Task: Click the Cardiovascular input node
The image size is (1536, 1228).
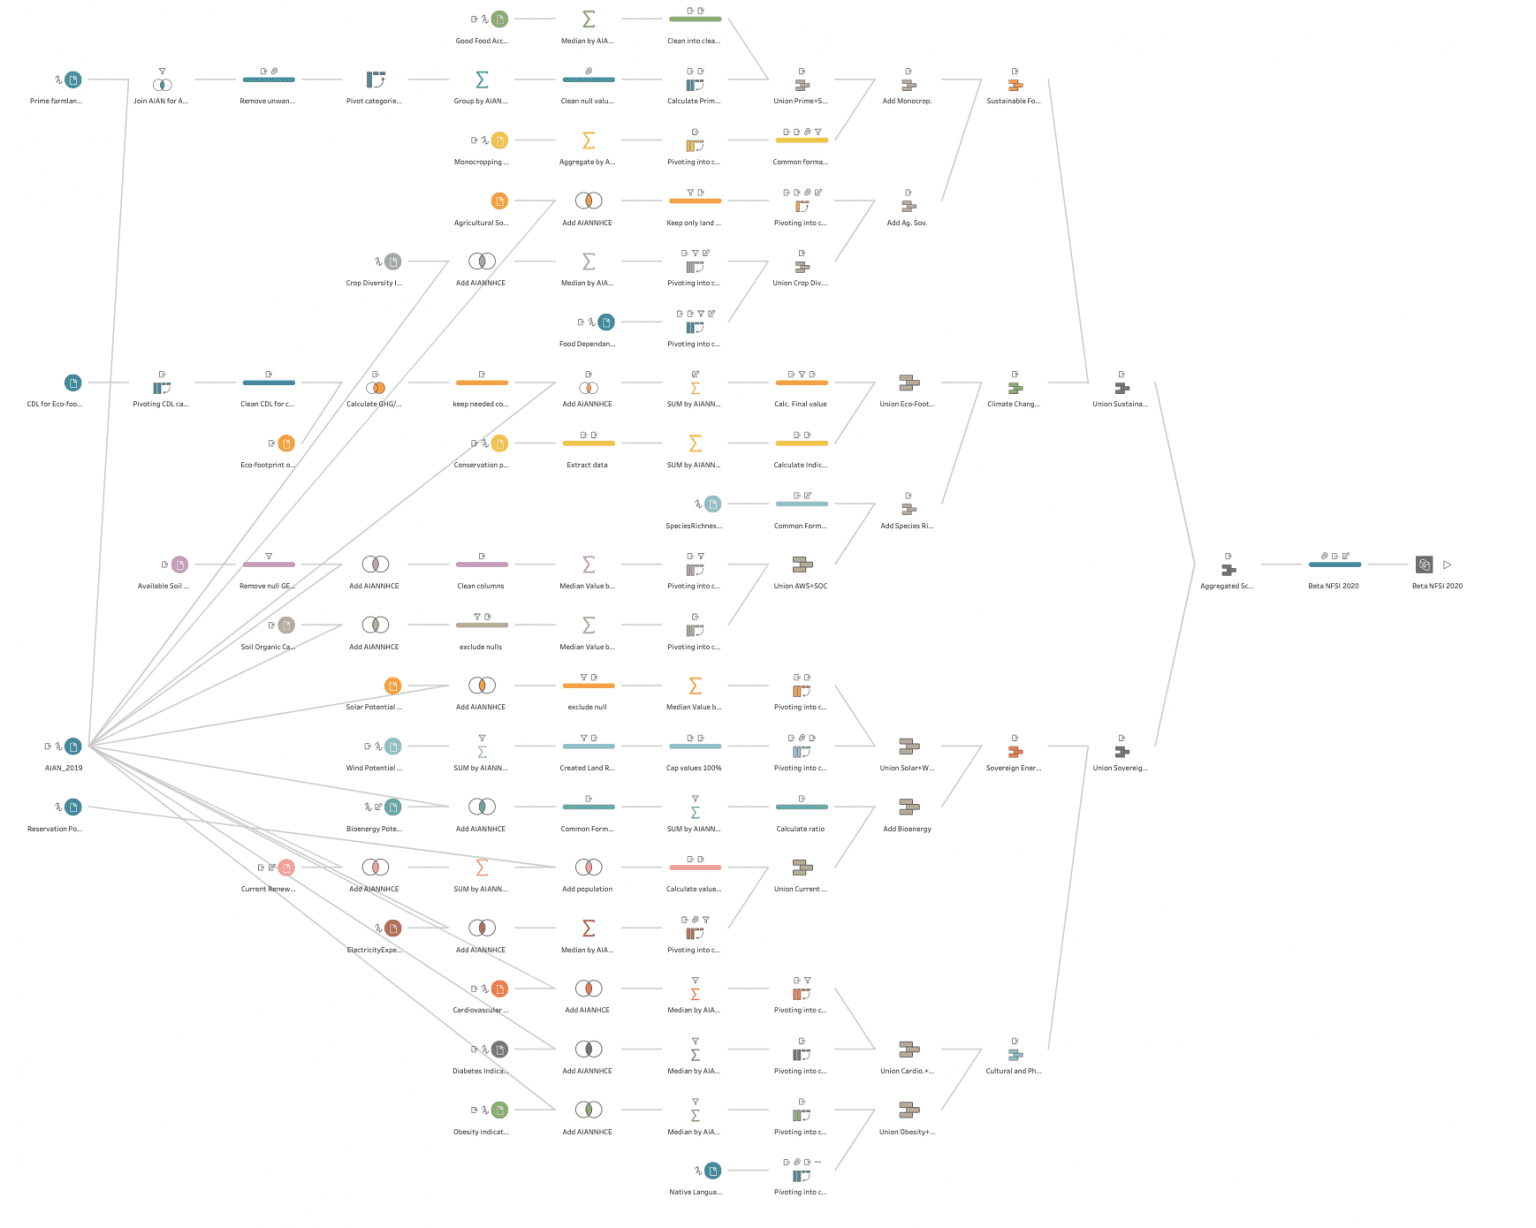Action: [x=499, y=989]
